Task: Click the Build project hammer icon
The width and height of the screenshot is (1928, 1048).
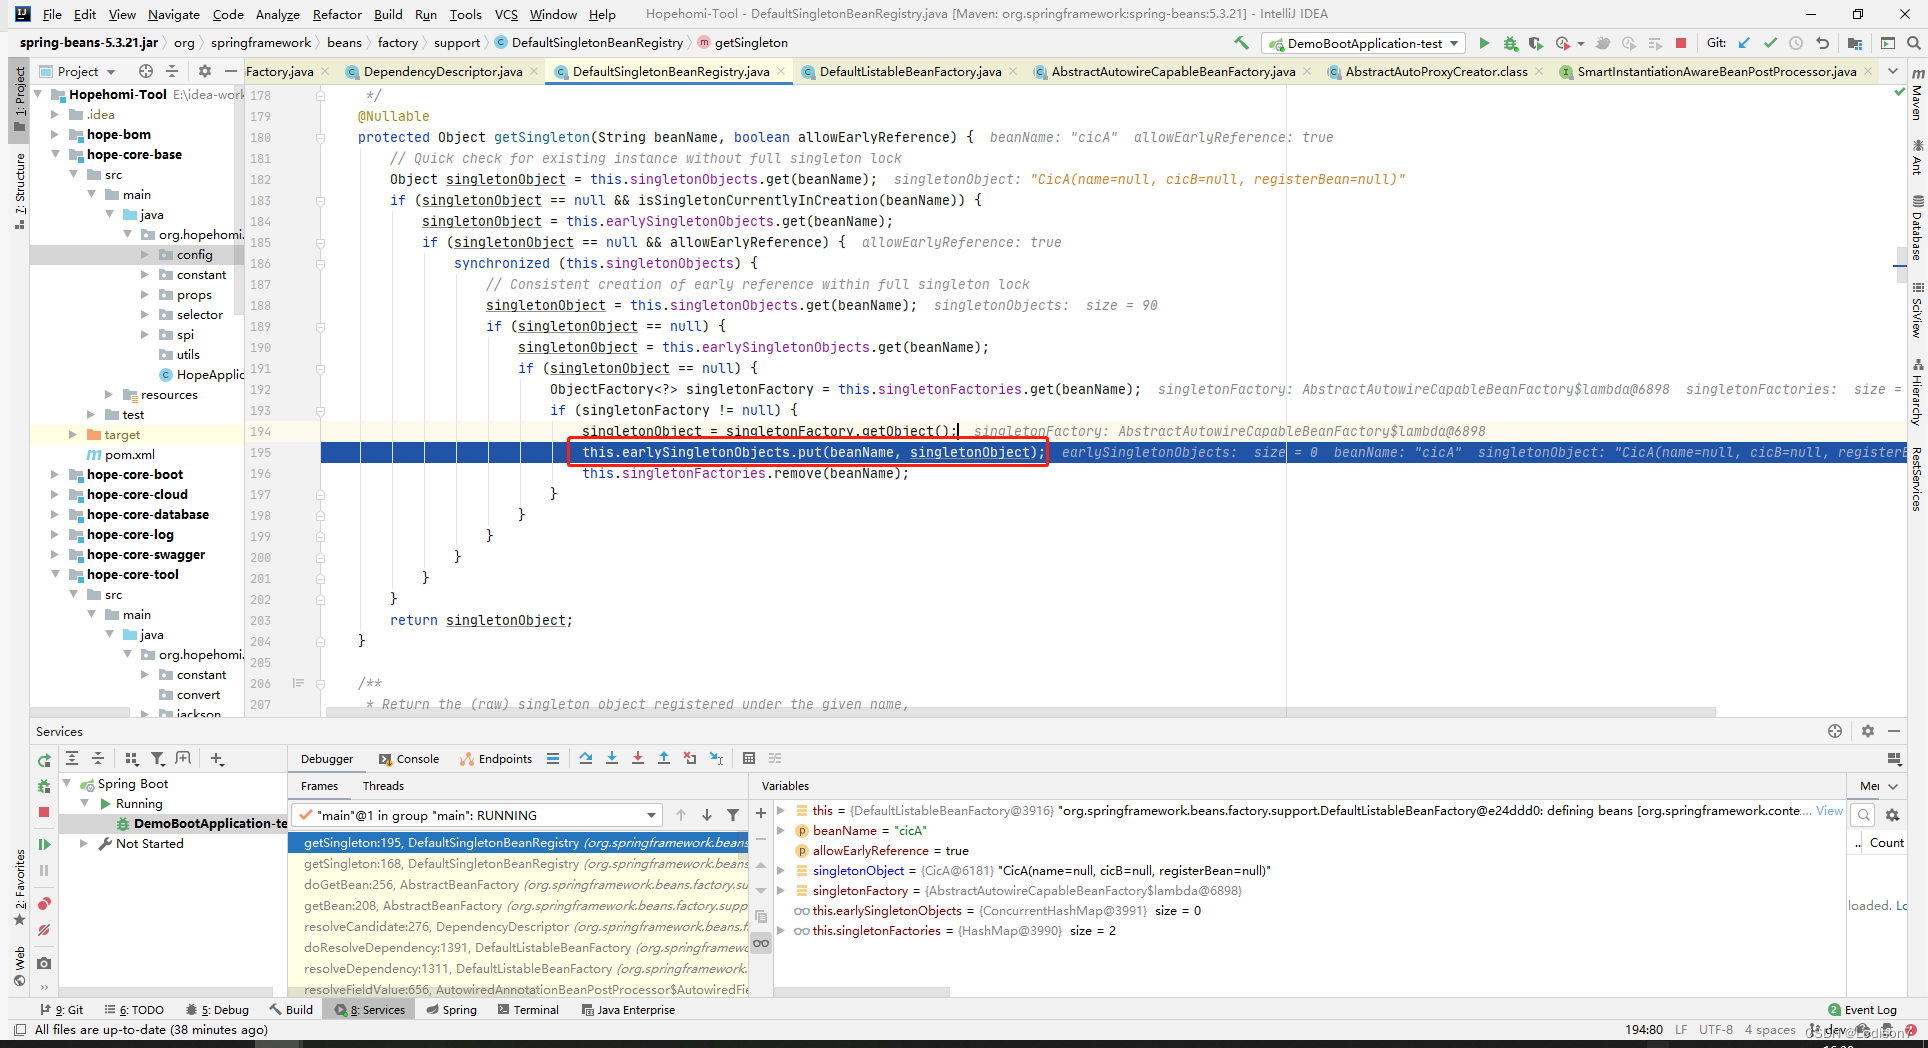Action: (x=1241, y=43)
